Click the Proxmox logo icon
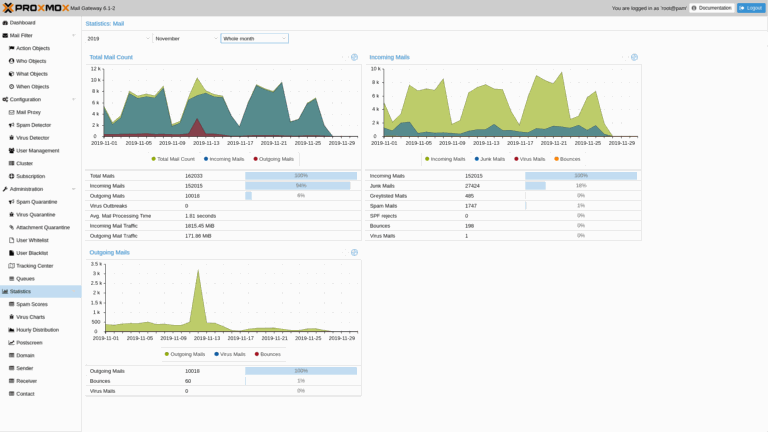Image resolution: width=768 pixels, height=432 pixels. (x=8, y=8)
